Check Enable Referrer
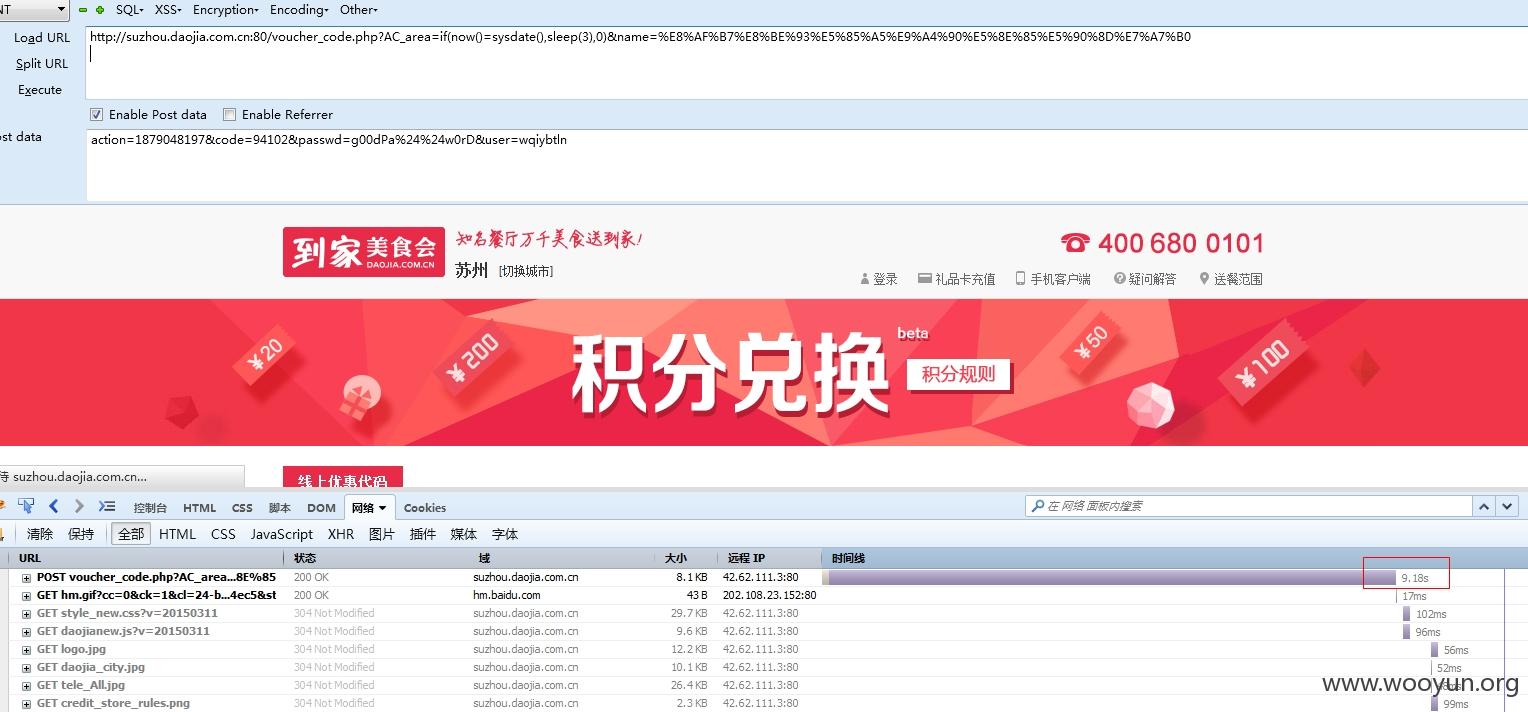This screenshot has height=712, width=1528. [230, 115]
